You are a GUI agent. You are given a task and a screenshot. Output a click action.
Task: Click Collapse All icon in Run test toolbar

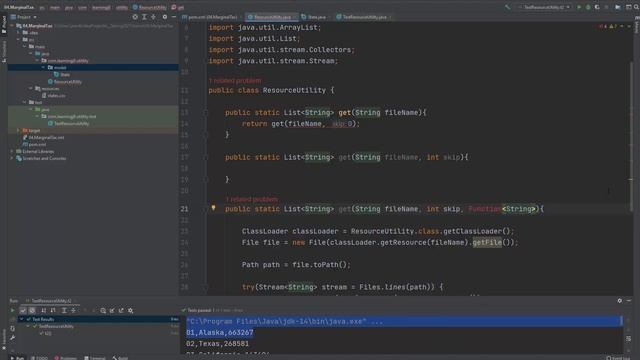point(73,311)
